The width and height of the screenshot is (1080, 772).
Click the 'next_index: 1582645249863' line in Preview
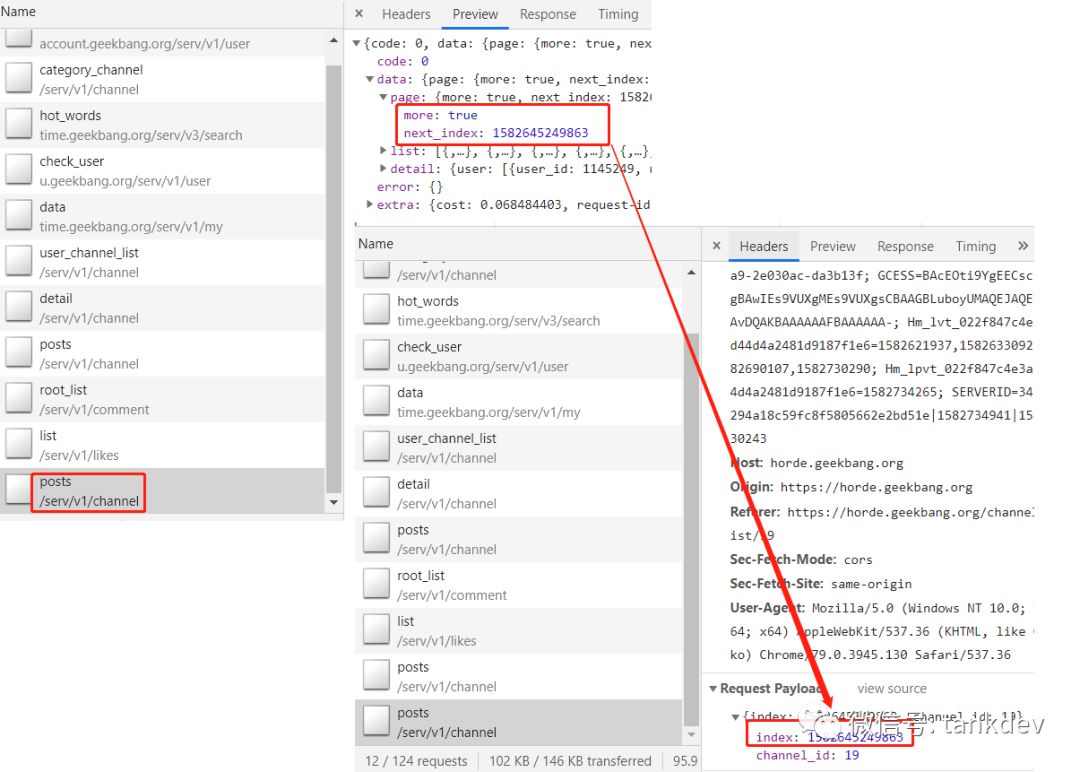(496, 133)
